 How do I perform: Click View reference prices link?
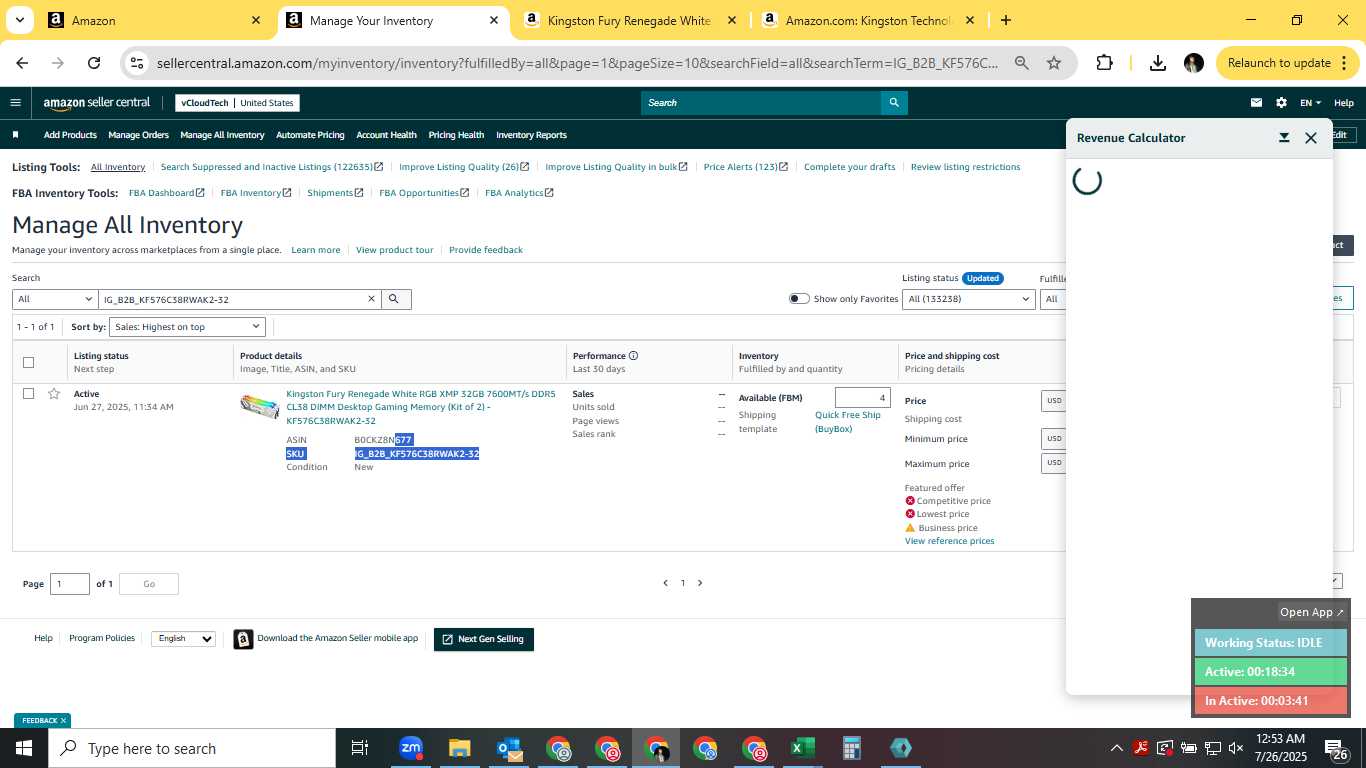[949, 541]
